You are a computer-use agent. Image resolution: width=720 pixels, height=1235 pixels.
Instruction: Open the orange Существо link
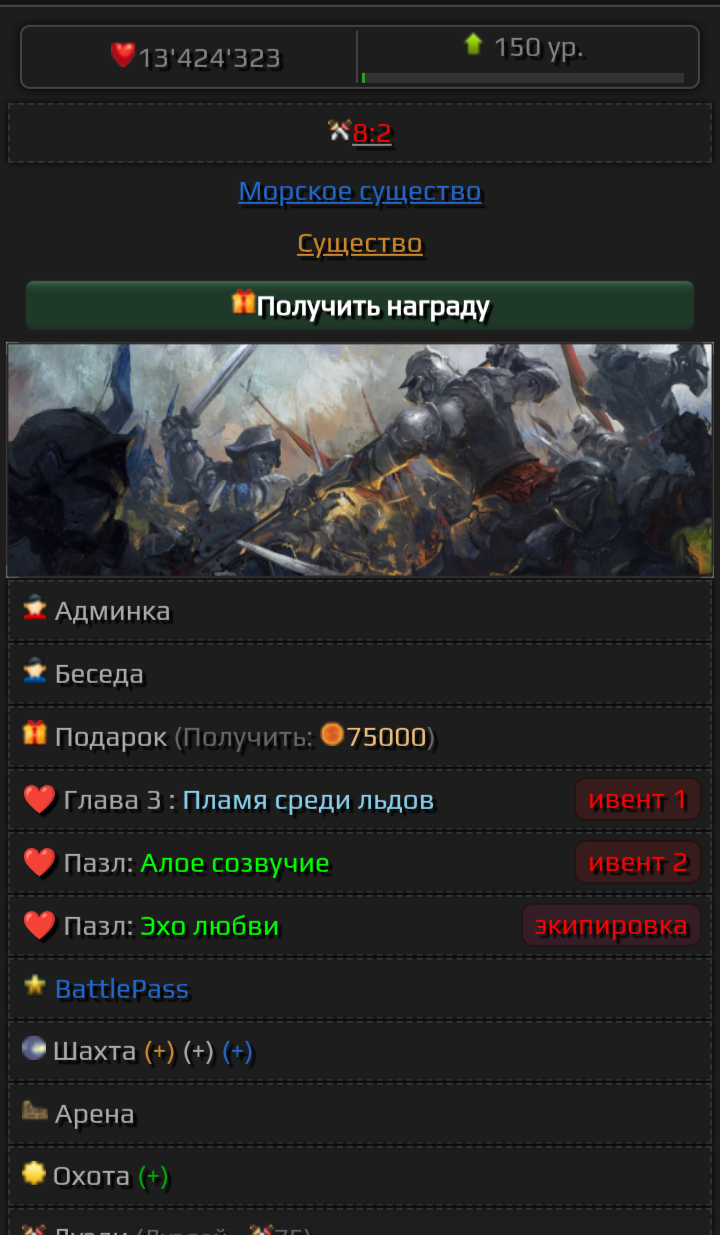pyautogui.click(x=360, y=243)
